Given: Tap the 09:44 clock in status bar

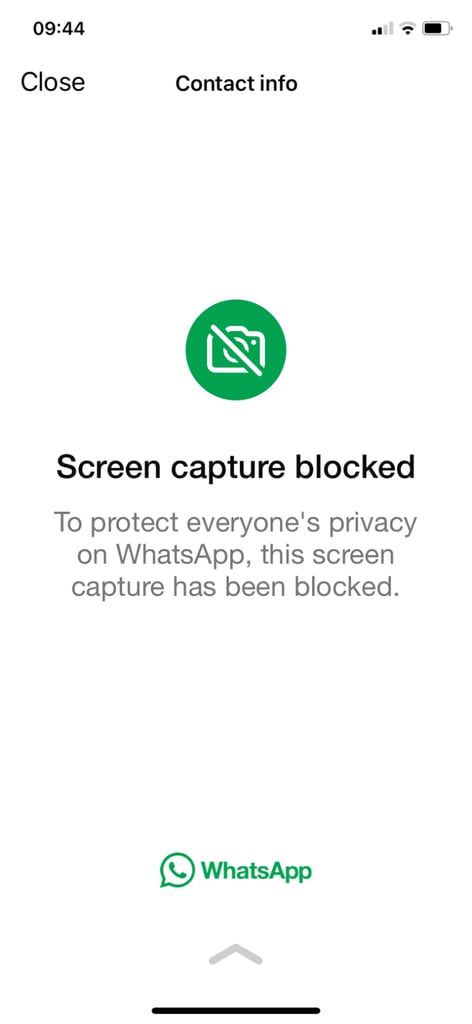Looking at the screenshot, I should point(59,29).
